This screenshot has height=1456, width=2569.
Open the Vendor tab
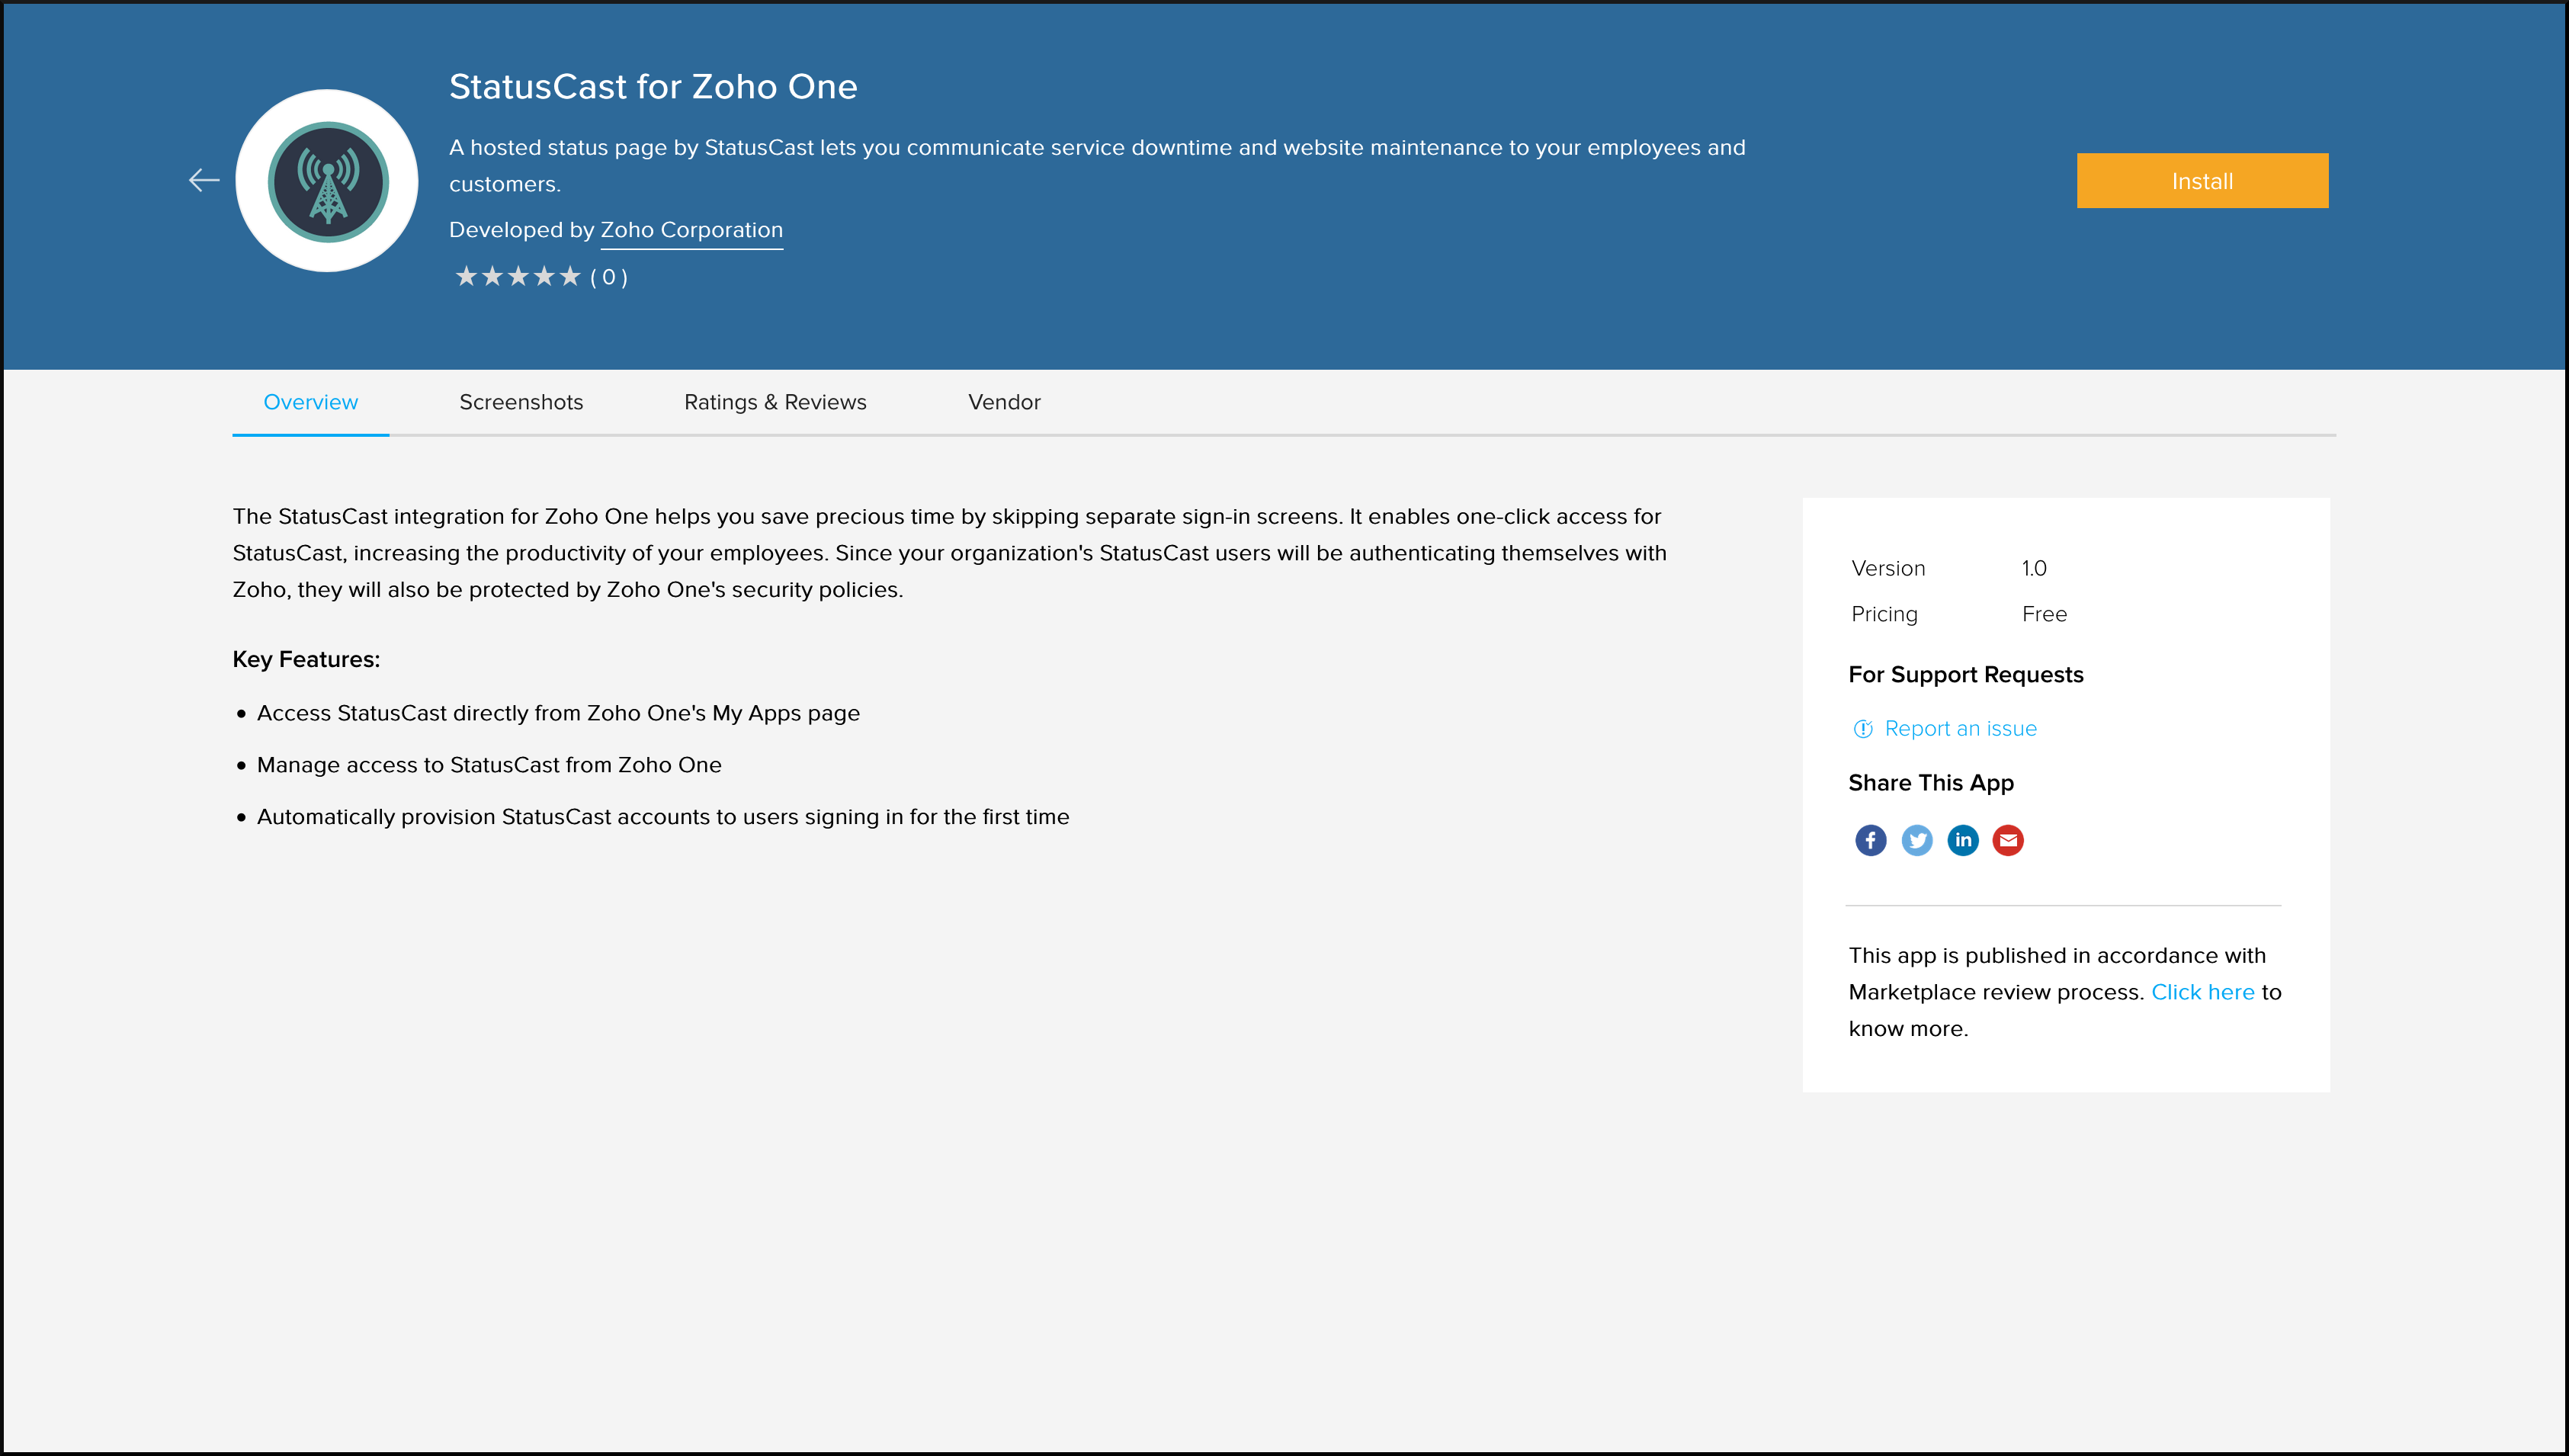coord(1002,402)
